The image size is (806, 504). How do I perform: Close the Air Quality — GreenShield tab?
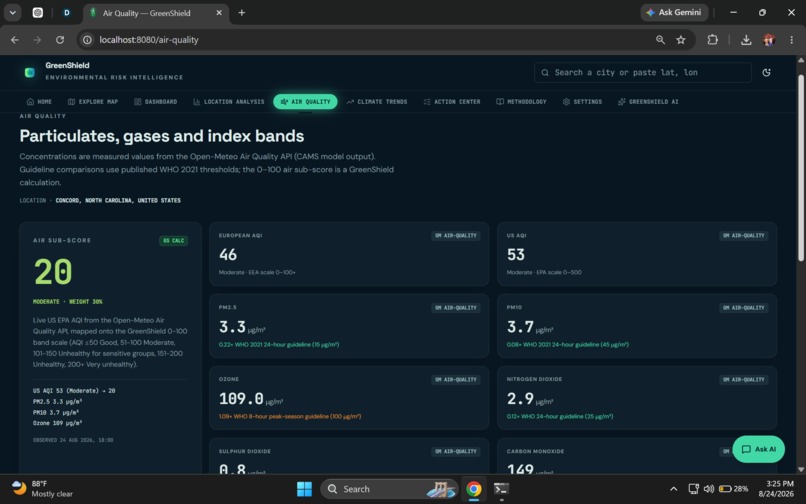(x=219, y=13)
